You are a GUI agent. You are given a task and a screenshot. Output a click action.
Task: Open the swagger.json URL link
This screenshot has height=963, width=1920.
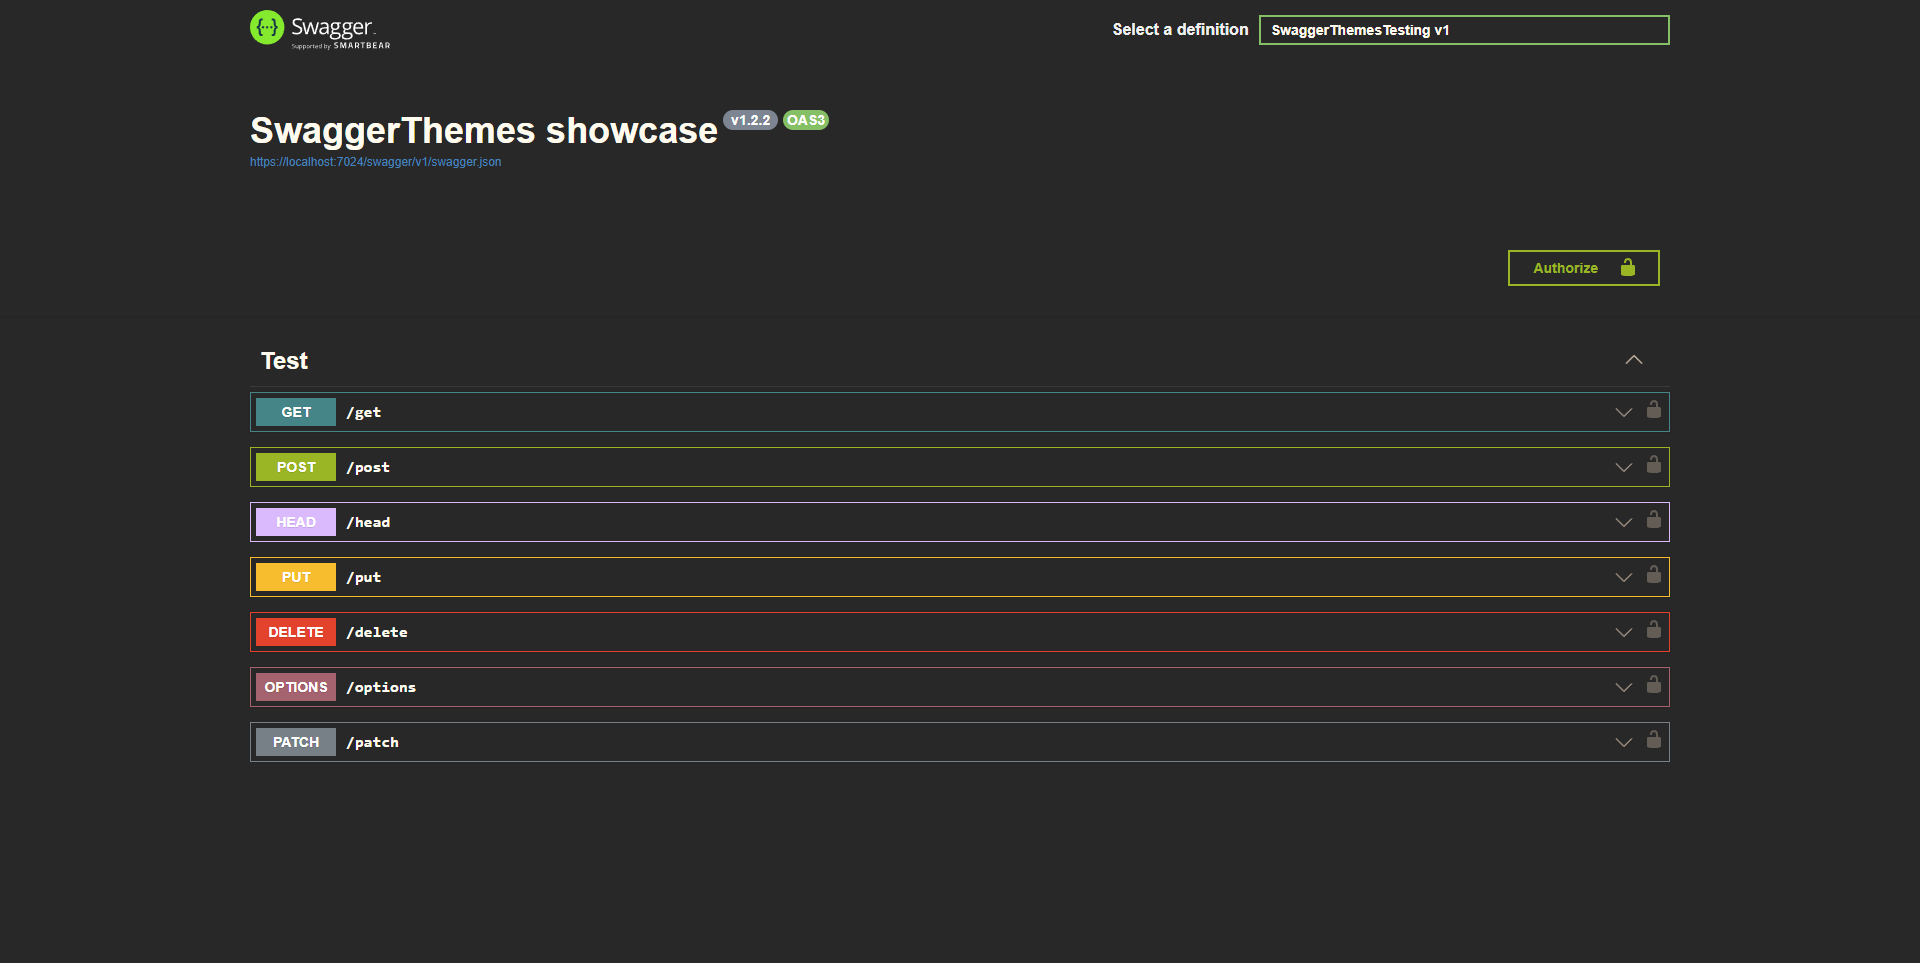376,162
